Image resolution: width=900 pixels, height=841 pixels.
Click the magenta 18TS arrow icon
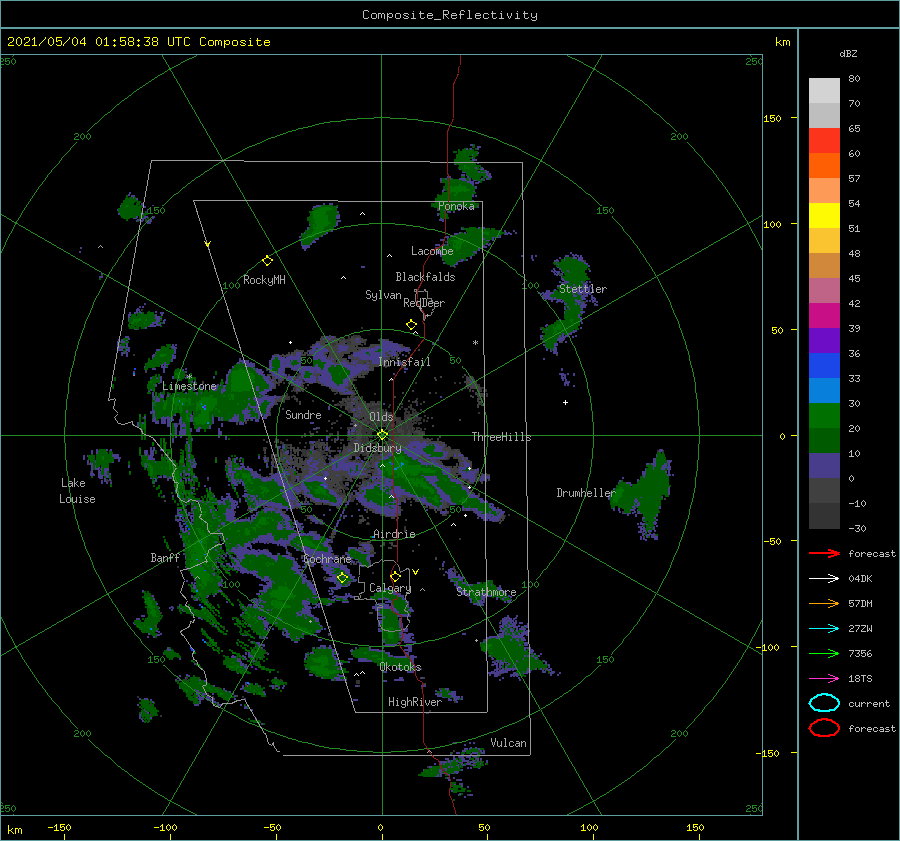tap(824, 679)
